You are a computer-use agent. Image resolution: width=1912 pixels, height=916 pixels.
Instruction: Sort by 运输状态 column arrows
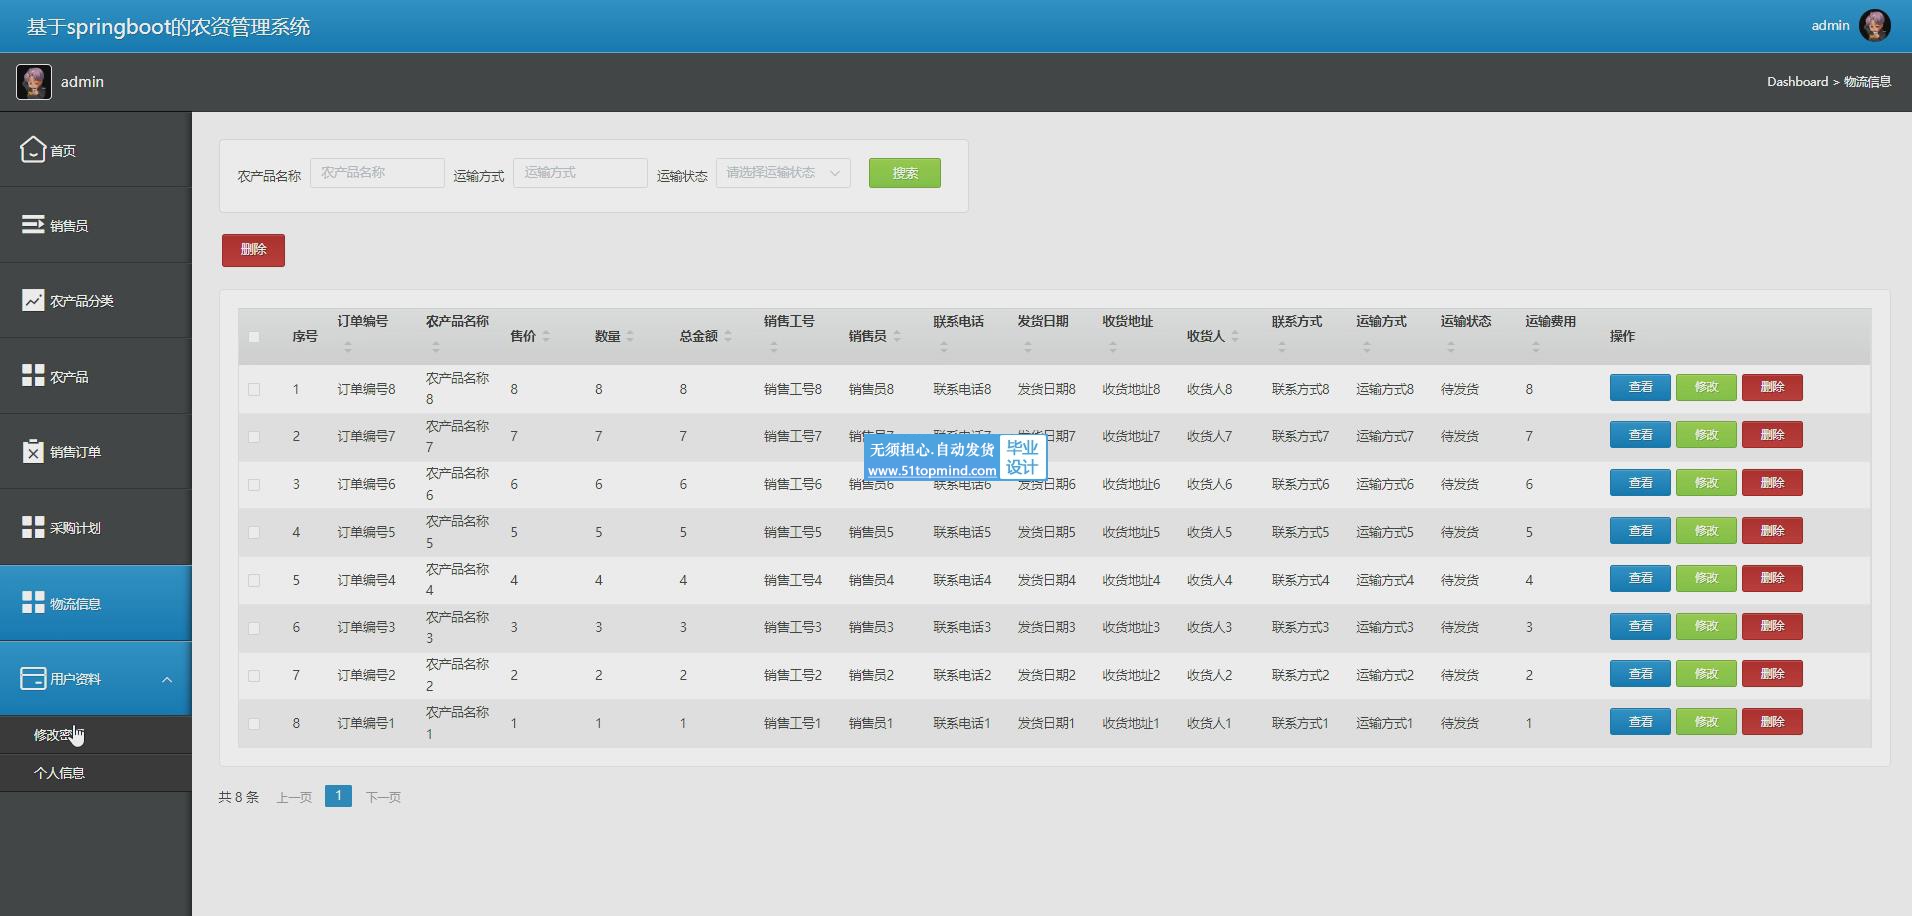pos(1451,347)
